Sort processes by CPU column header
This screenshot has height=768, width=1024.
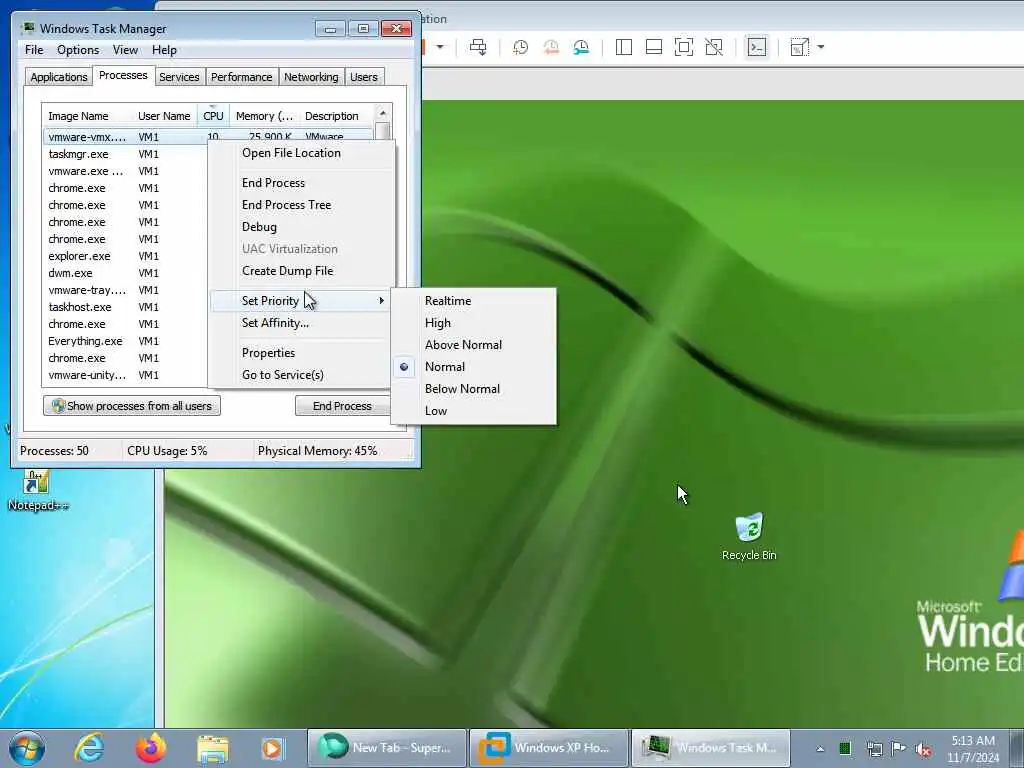click(x=213, y=116)
